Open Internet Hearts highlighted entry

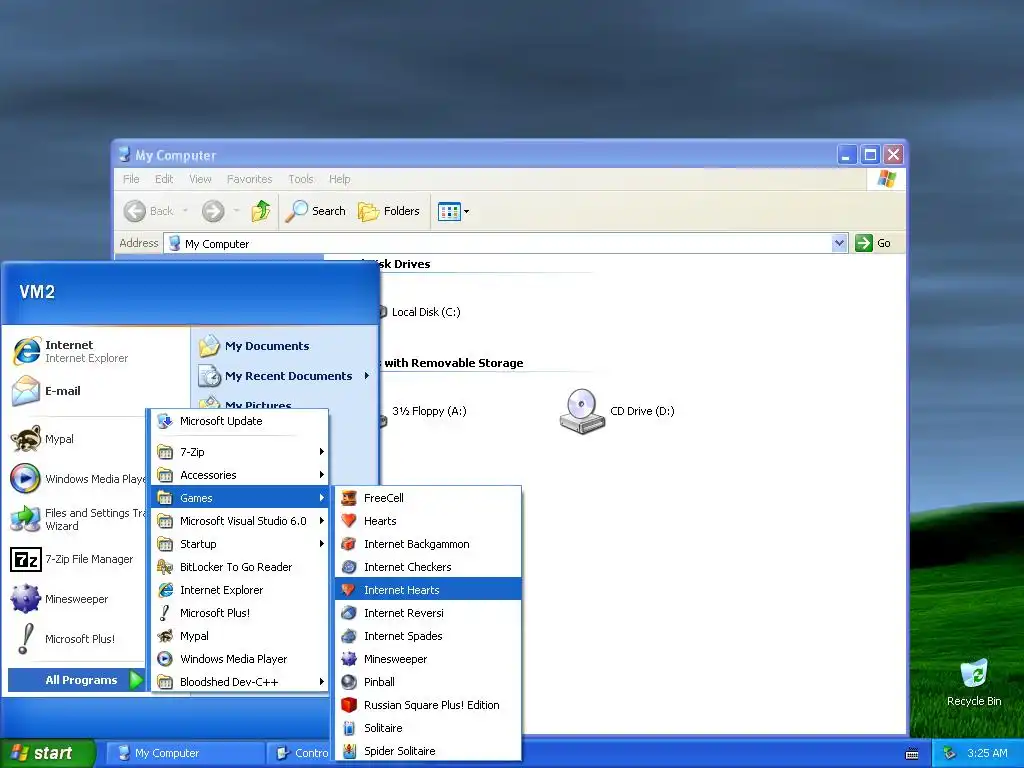tap(428, 590)
